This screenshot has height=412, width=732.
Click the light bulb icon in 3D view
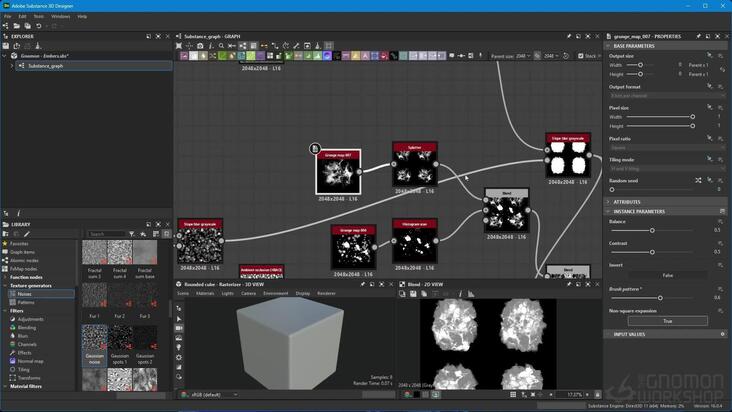tap(179, 348)
